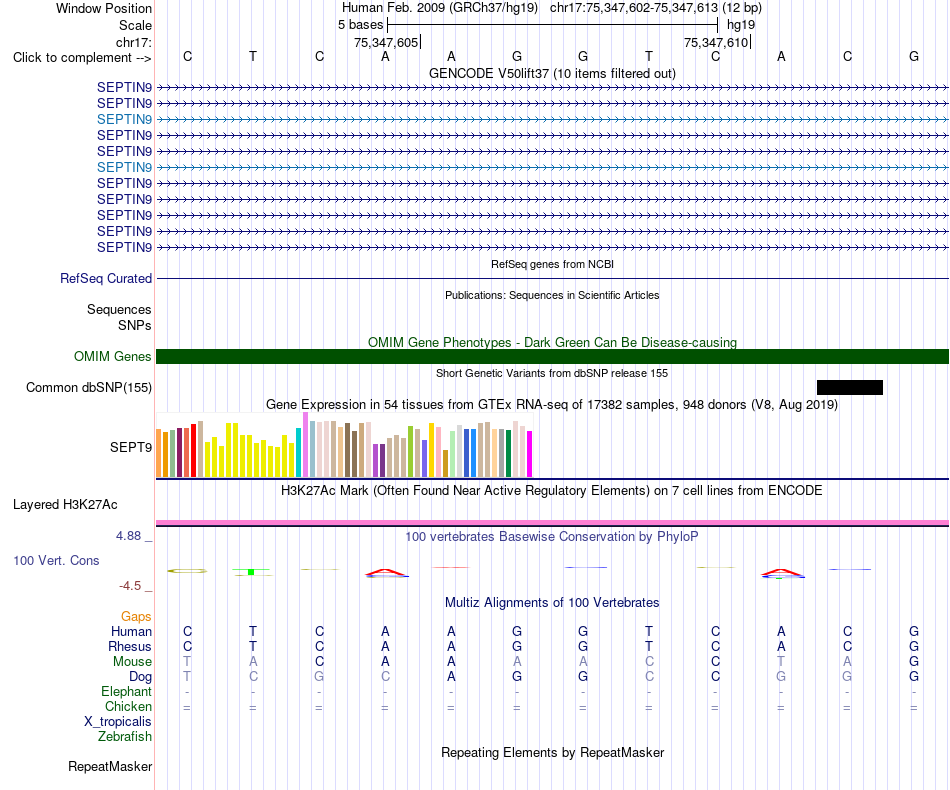Select the Elephant alignment row label
This screenshot has height=790, width=950.
(126, 692)
